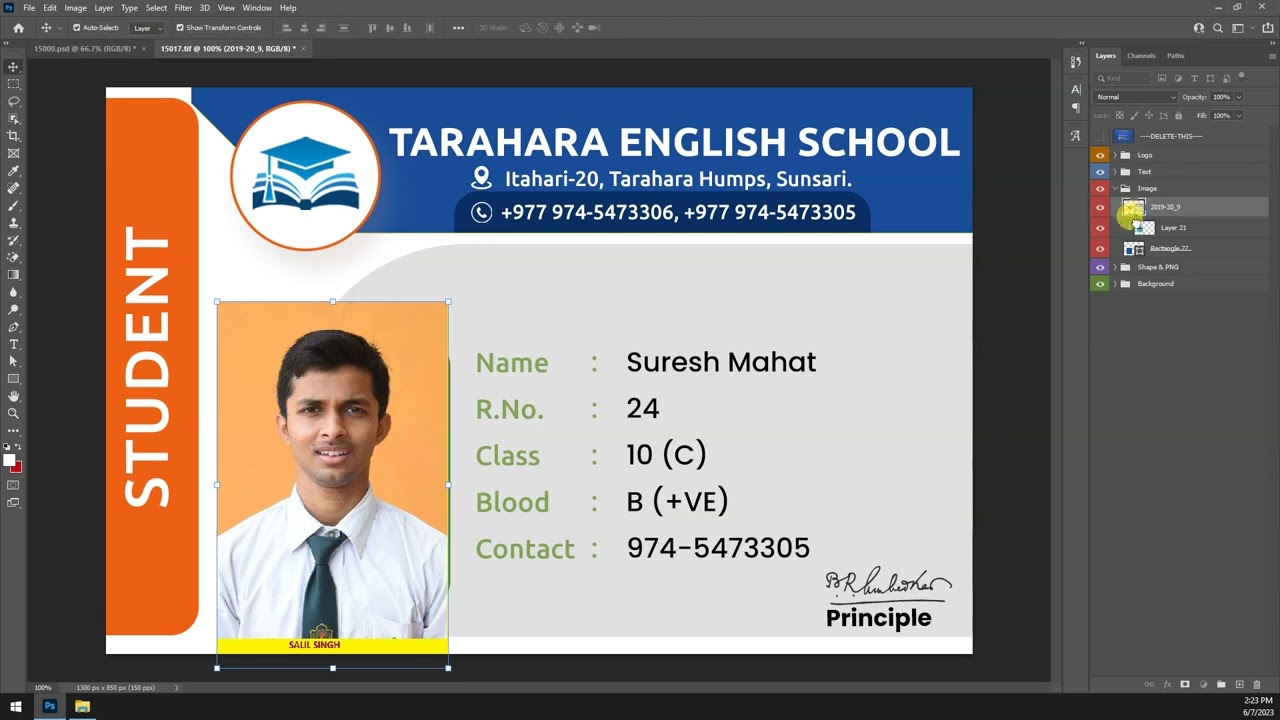Select the Hand tool
The image size is (1280, 720).
(13, 396)
